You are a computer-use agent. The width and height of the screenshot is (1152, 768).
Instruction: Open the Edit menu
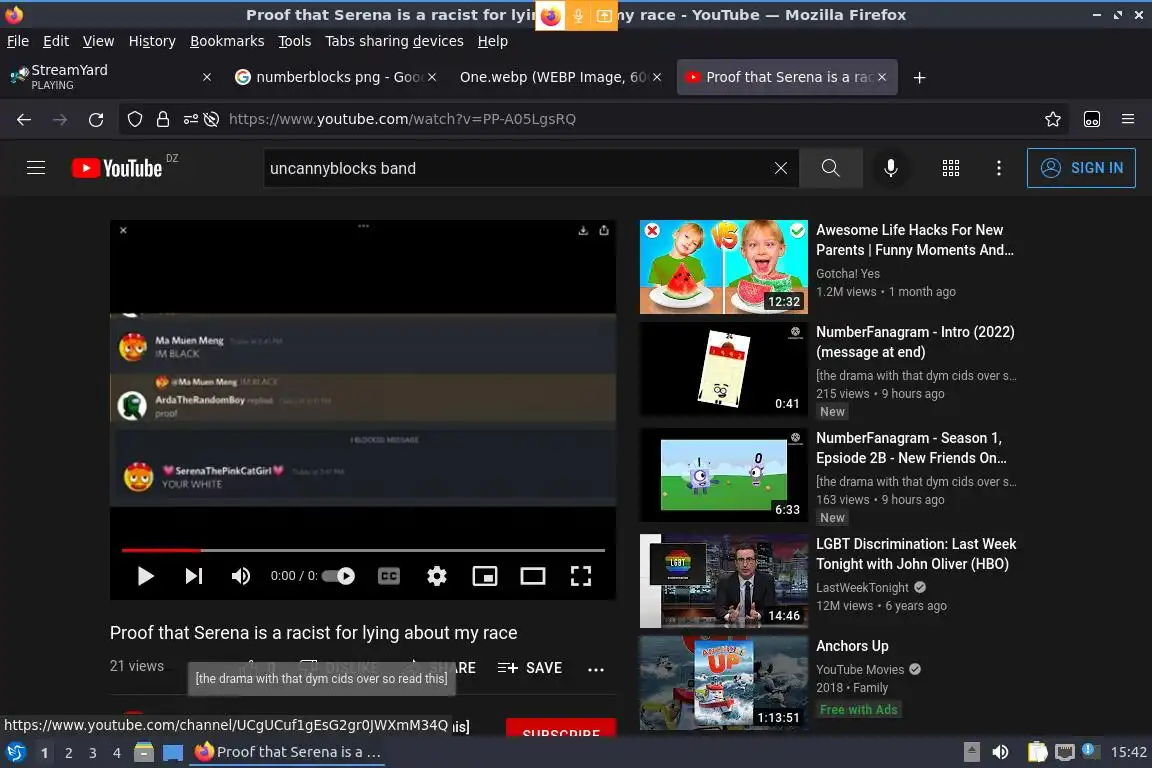point(56,41)
